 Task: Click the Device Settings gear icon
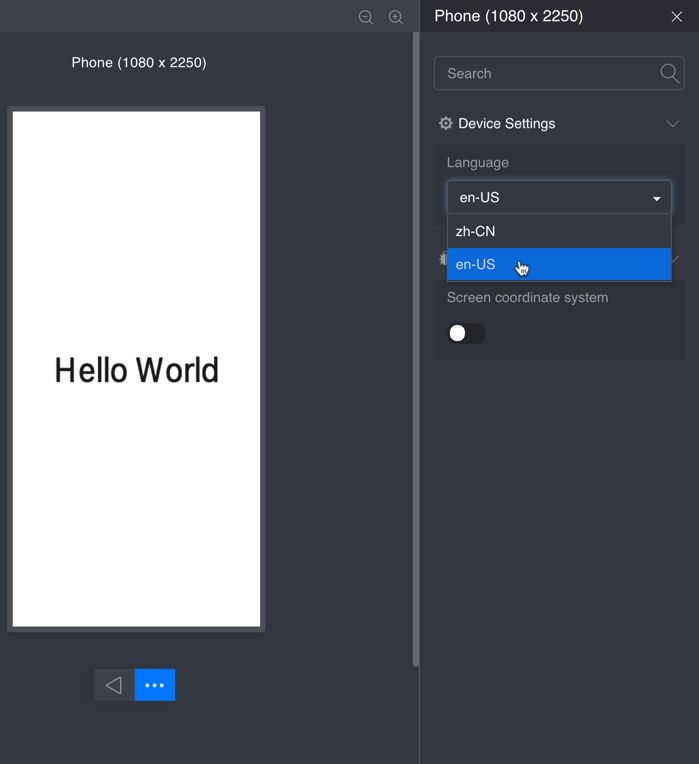click(x=446, y=123)
